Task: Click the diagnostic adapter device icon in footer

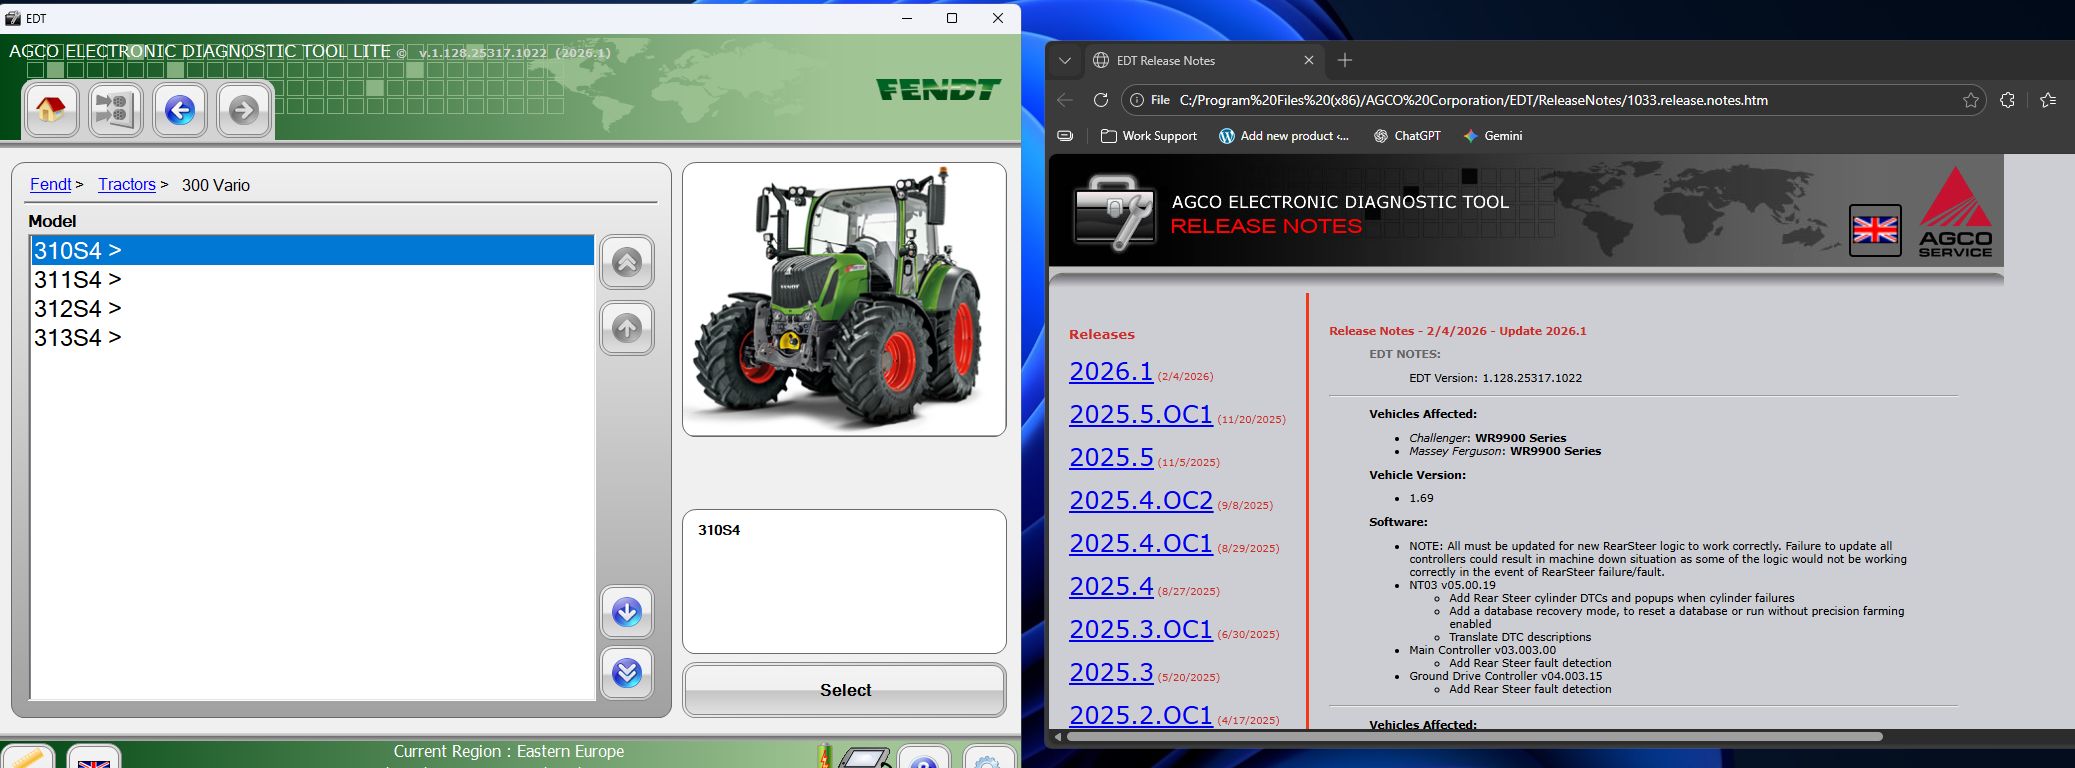Action: pyautogui.click(x=865, y=758)
